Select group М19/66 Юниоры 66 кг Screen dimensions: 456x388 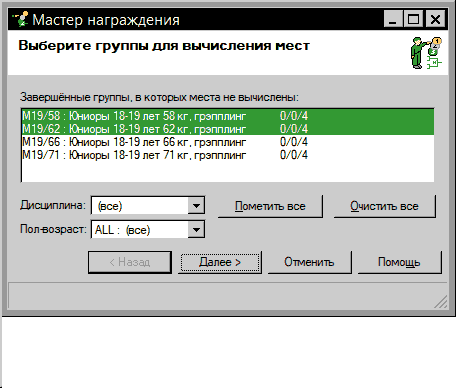tap(228, 142)
